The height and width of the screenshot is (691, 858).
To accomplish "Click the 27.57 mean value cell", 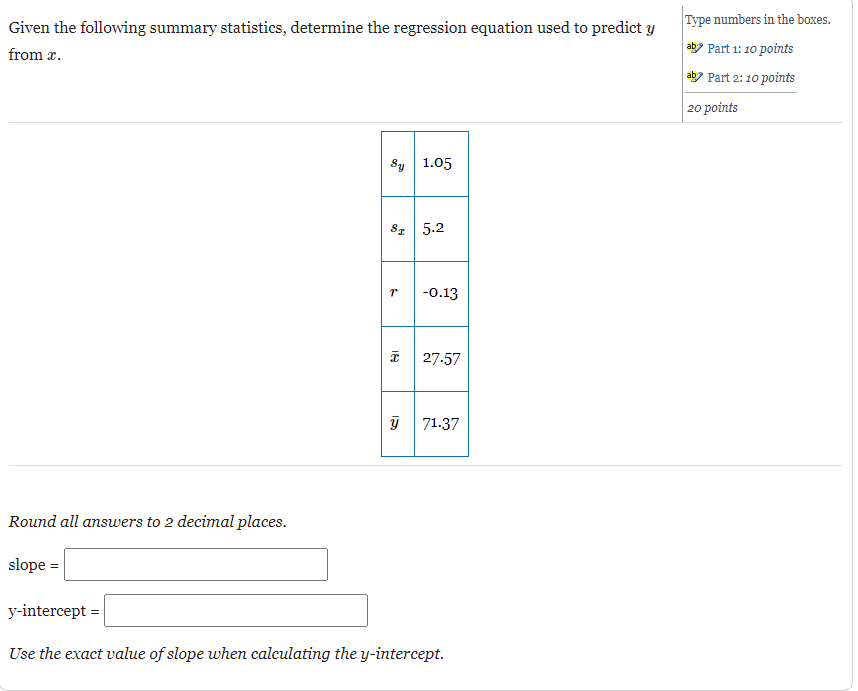I will (x=440, y=358).
